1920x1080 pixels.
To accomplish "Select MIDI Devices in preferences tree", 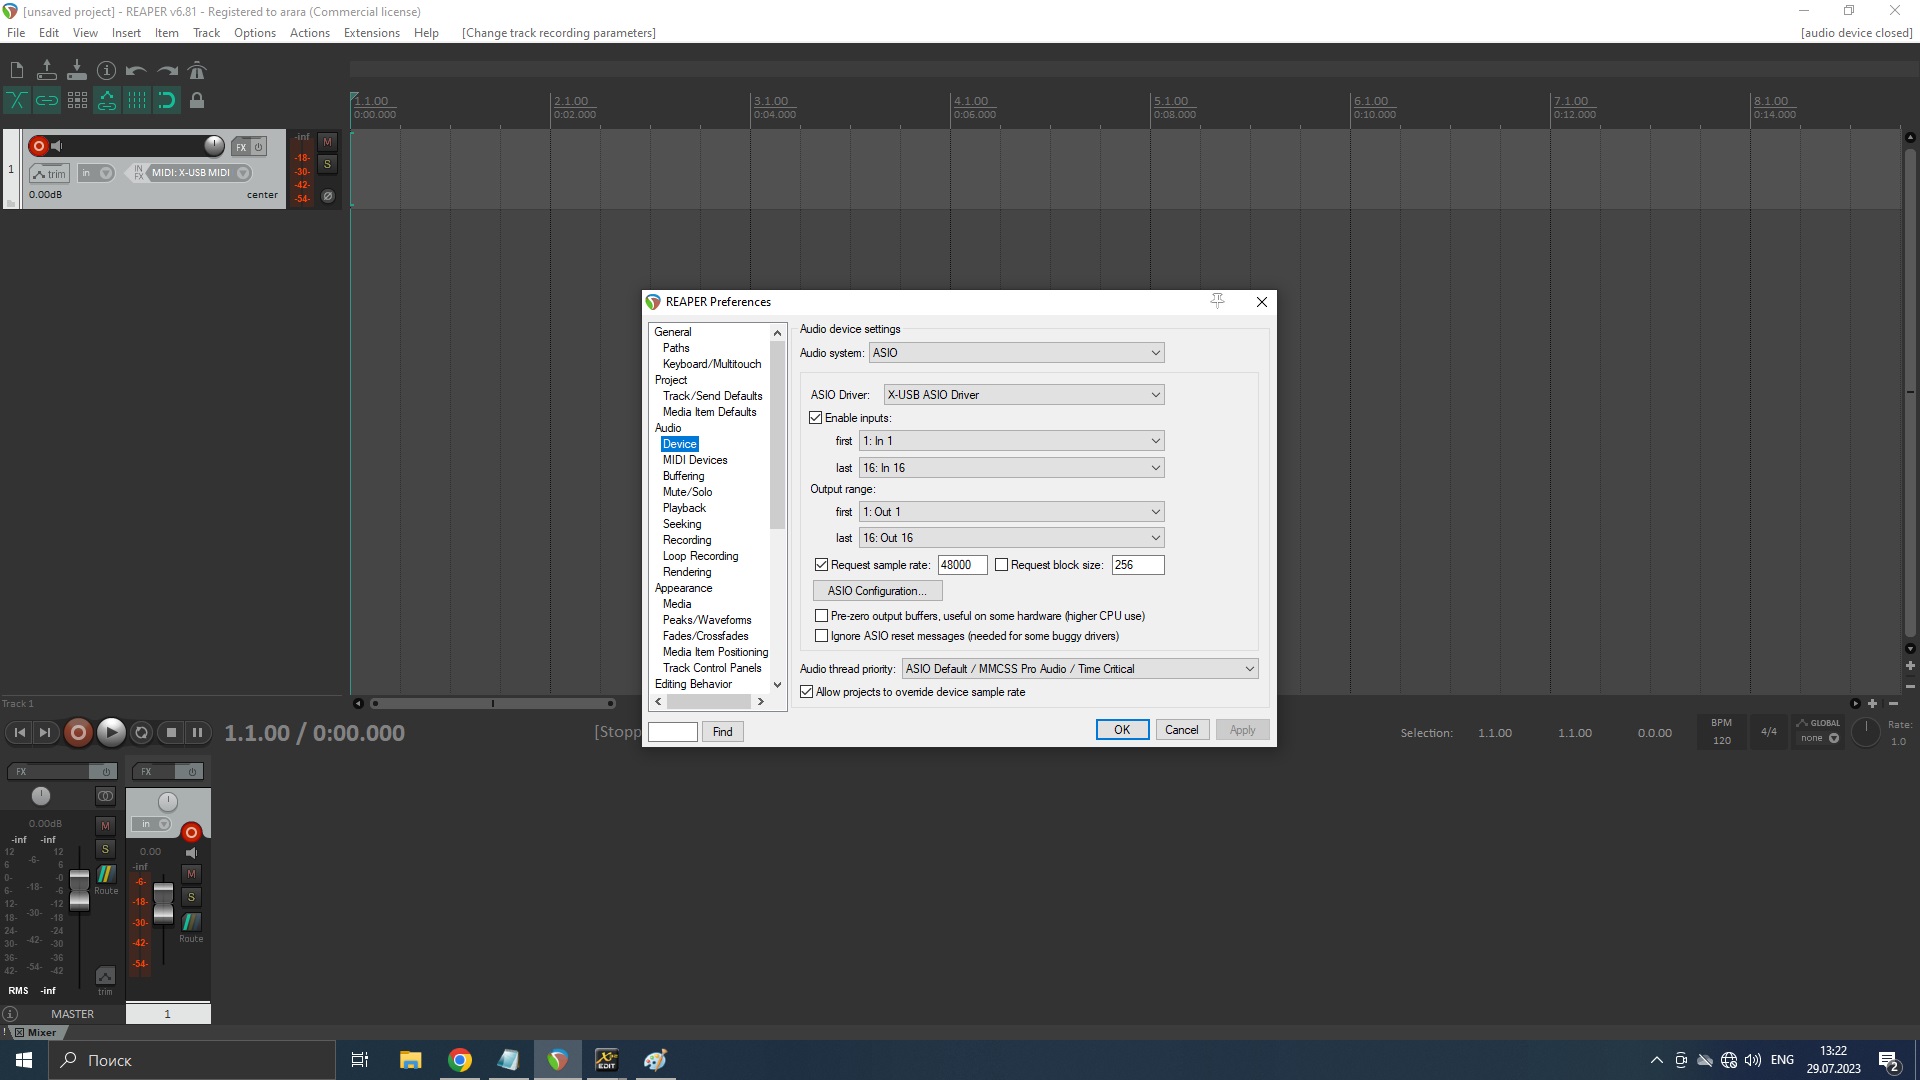I will click(x=694, y=460).
